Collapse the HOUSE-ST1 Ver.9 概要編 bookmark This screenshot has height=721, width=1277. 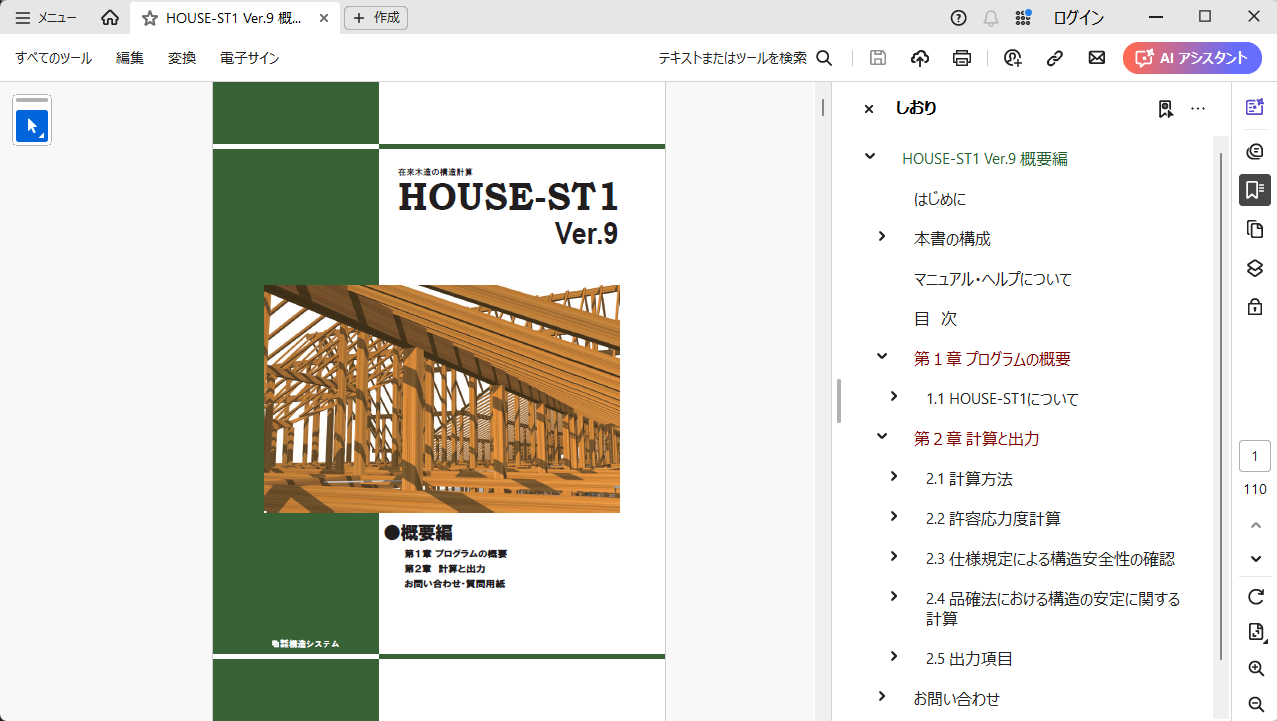870,157
